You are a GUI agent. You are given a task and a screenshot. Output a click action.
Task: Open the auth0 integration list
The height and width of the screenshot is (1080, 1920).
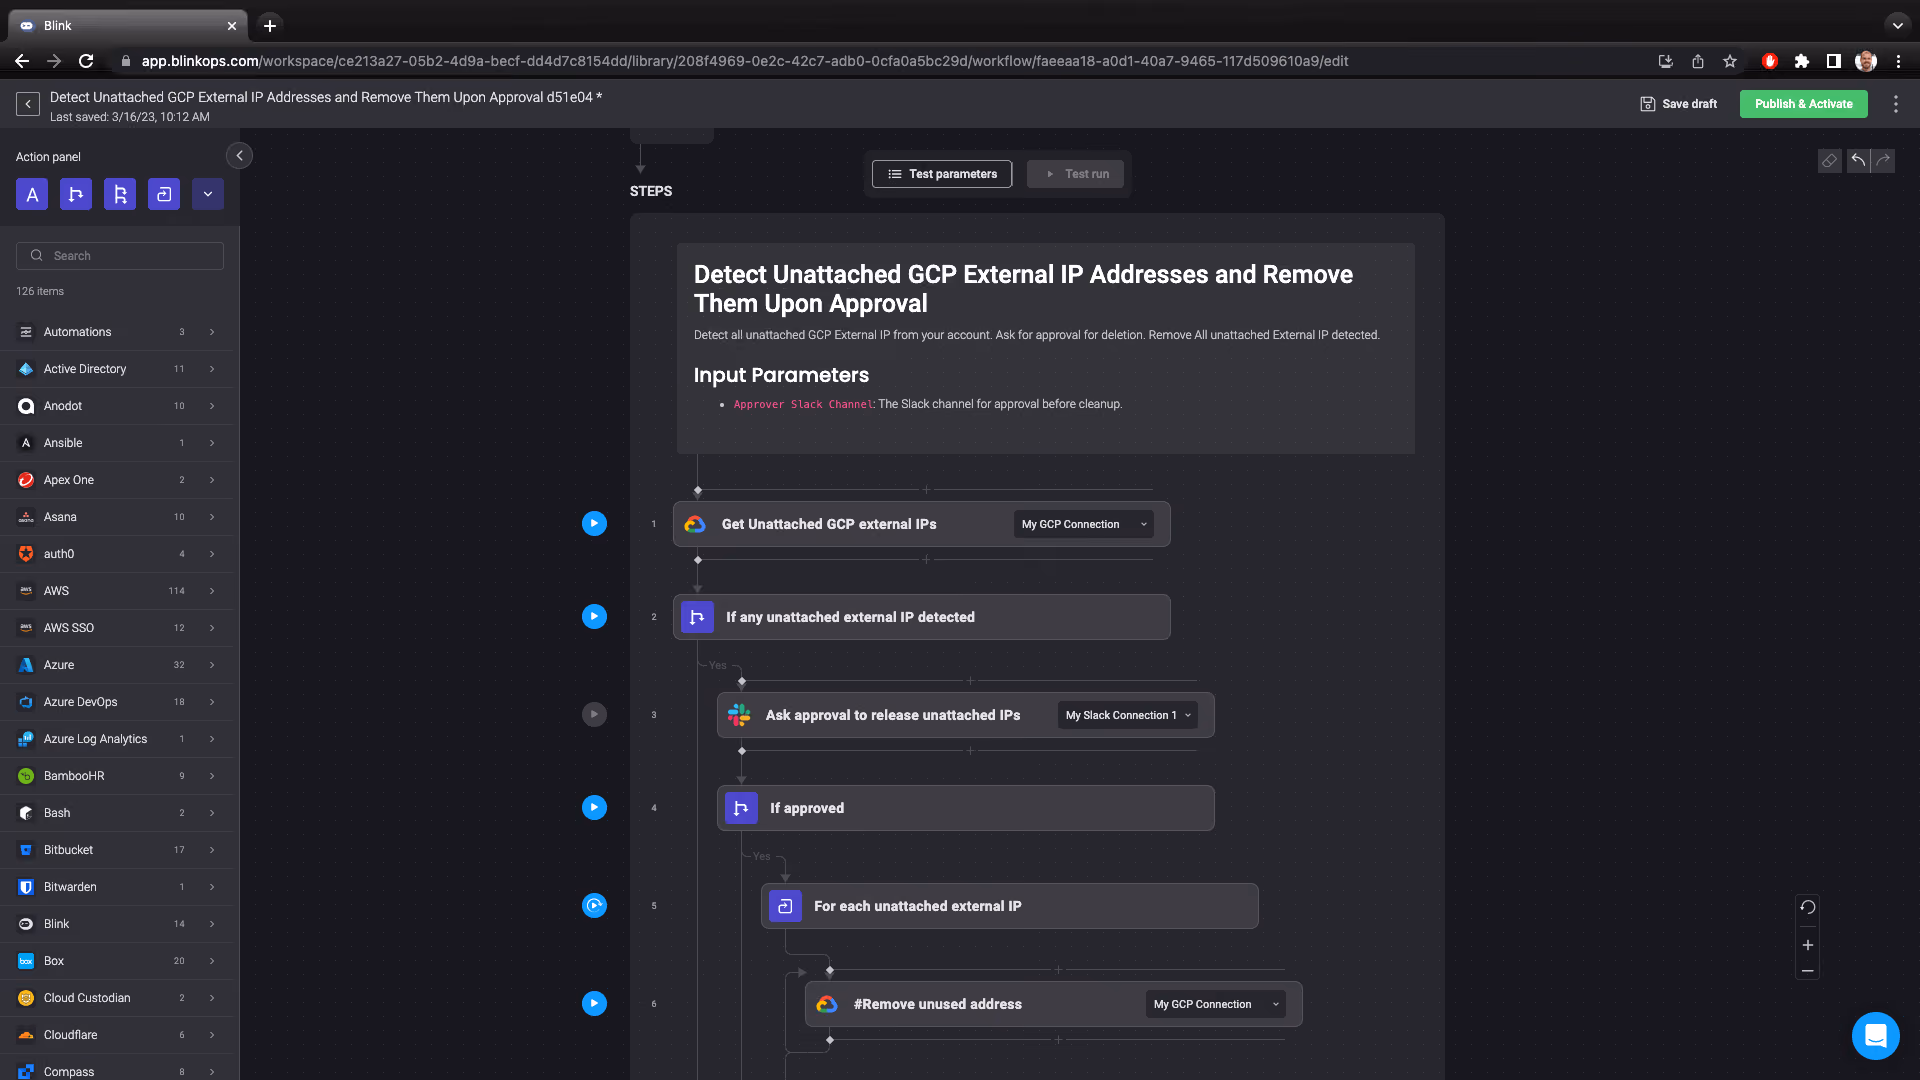pos(116,554)
